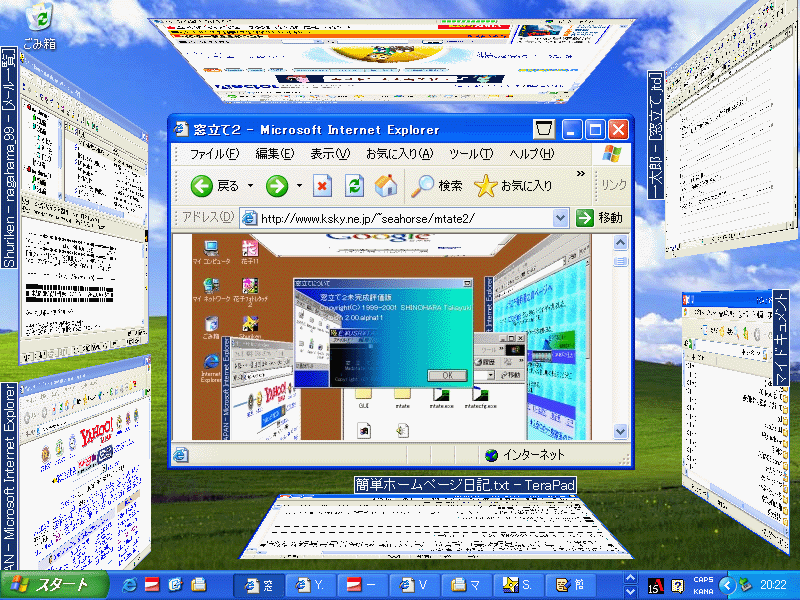Open the folder icon in Quick Launch

(x=198, y=585)
